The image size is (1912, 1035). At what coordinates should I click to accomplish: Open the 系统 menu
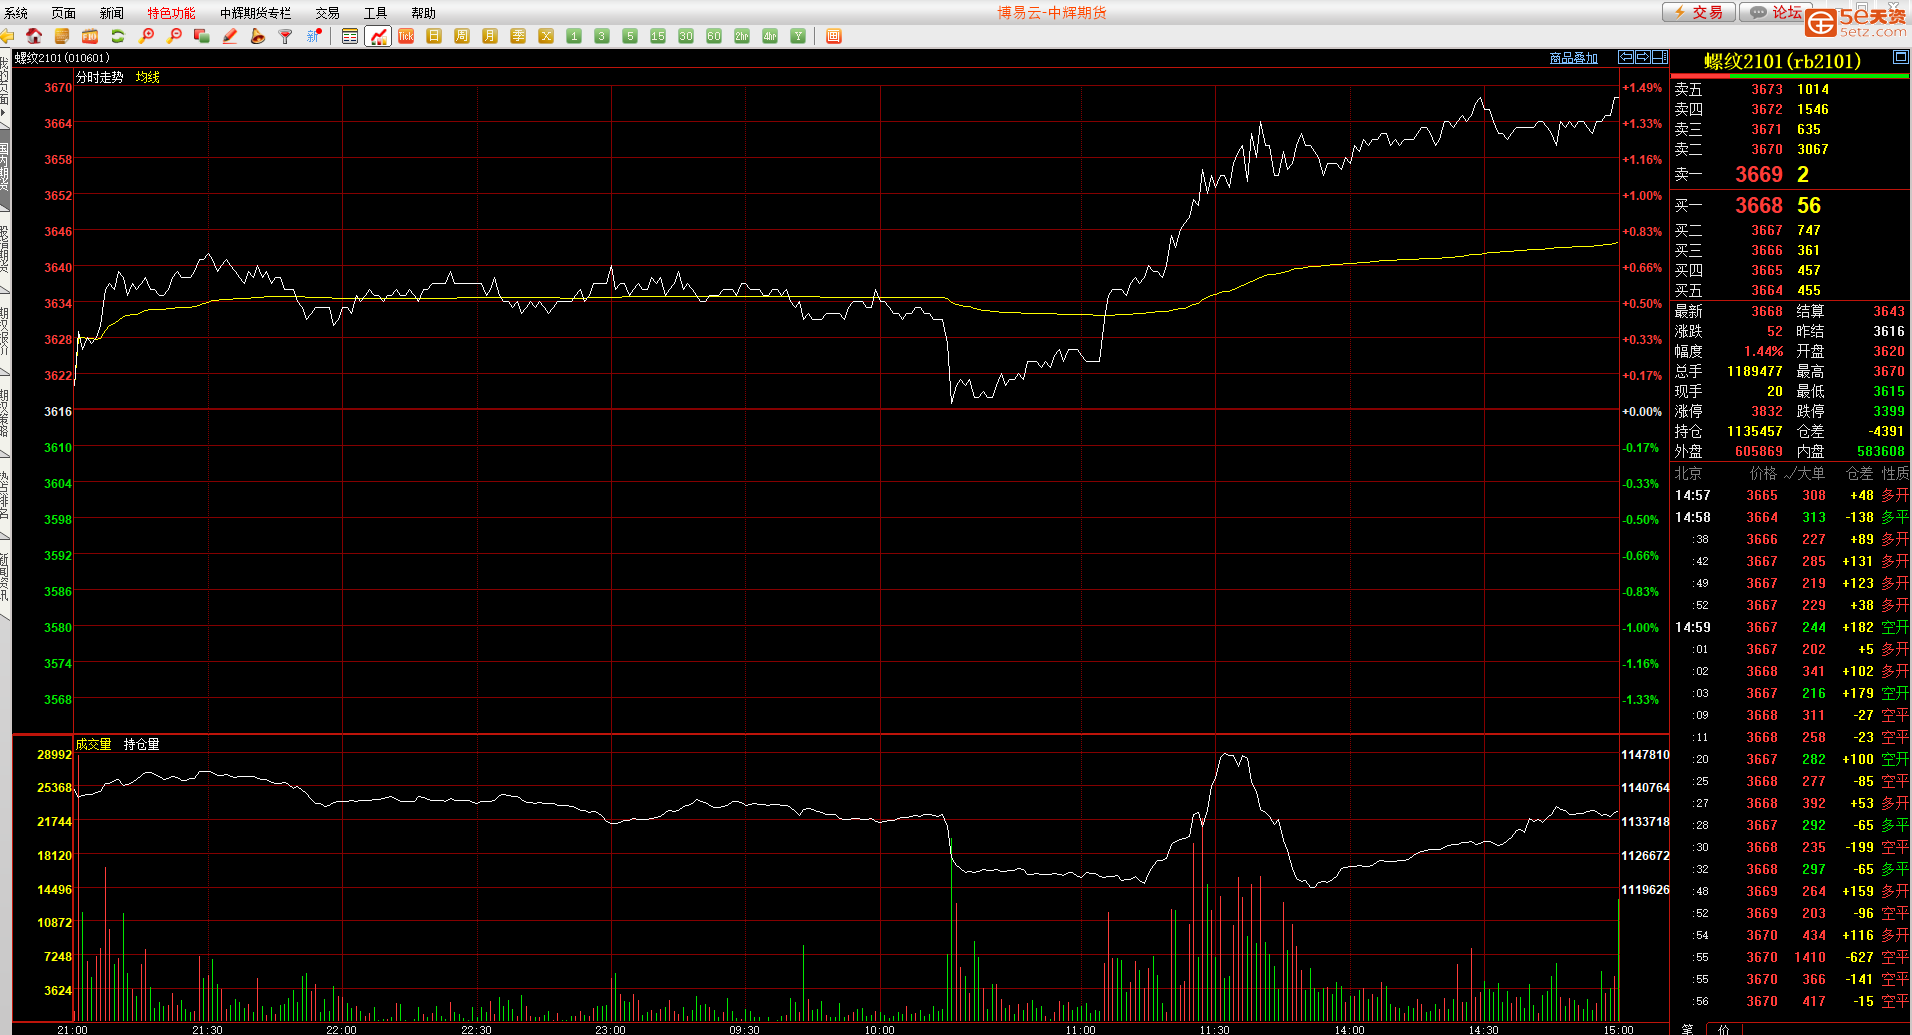(16, 13)
